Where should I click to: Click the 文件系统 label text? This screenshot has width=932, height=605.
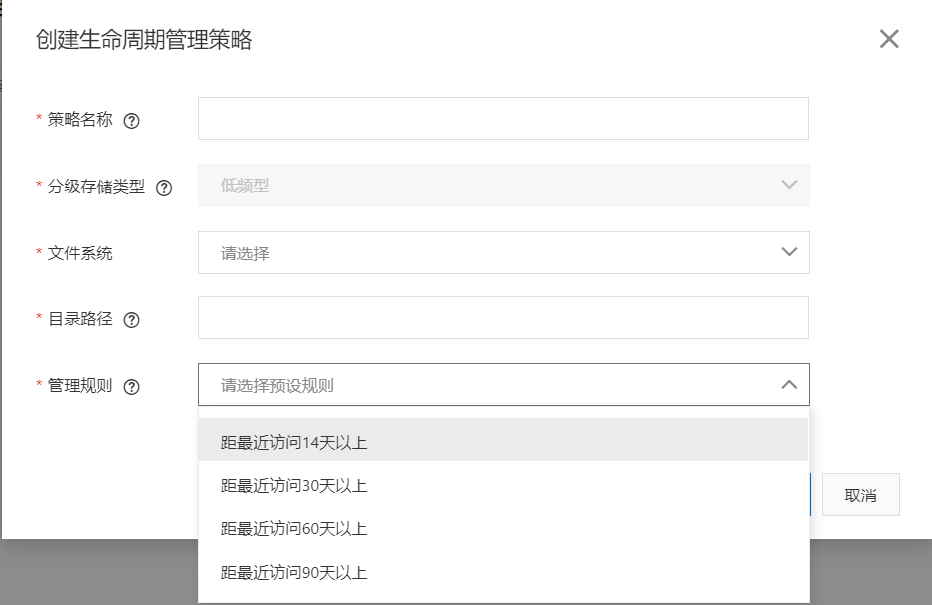click(80, 253)
